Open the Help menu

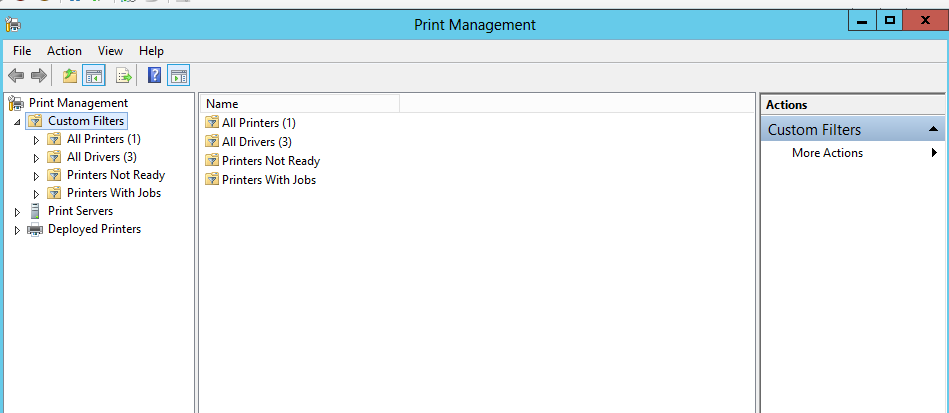(151, 51)
